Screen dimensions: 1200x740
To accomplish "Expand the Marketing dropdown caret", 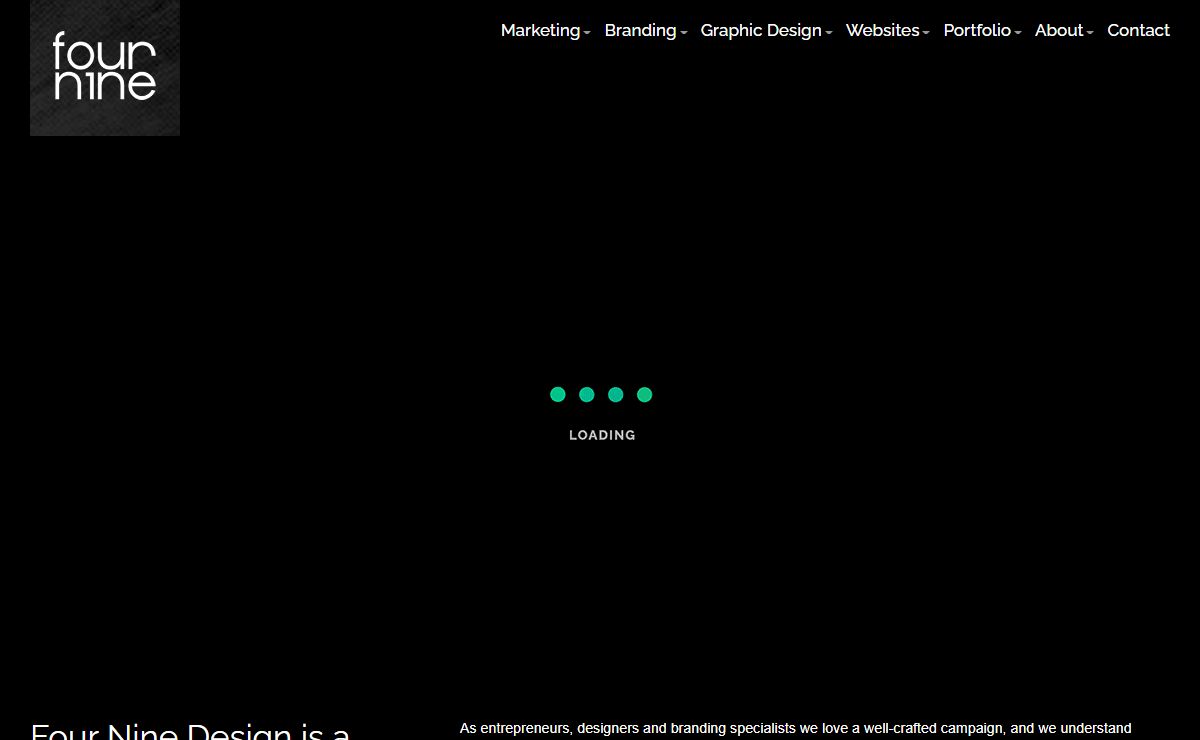I will point(587,33).
